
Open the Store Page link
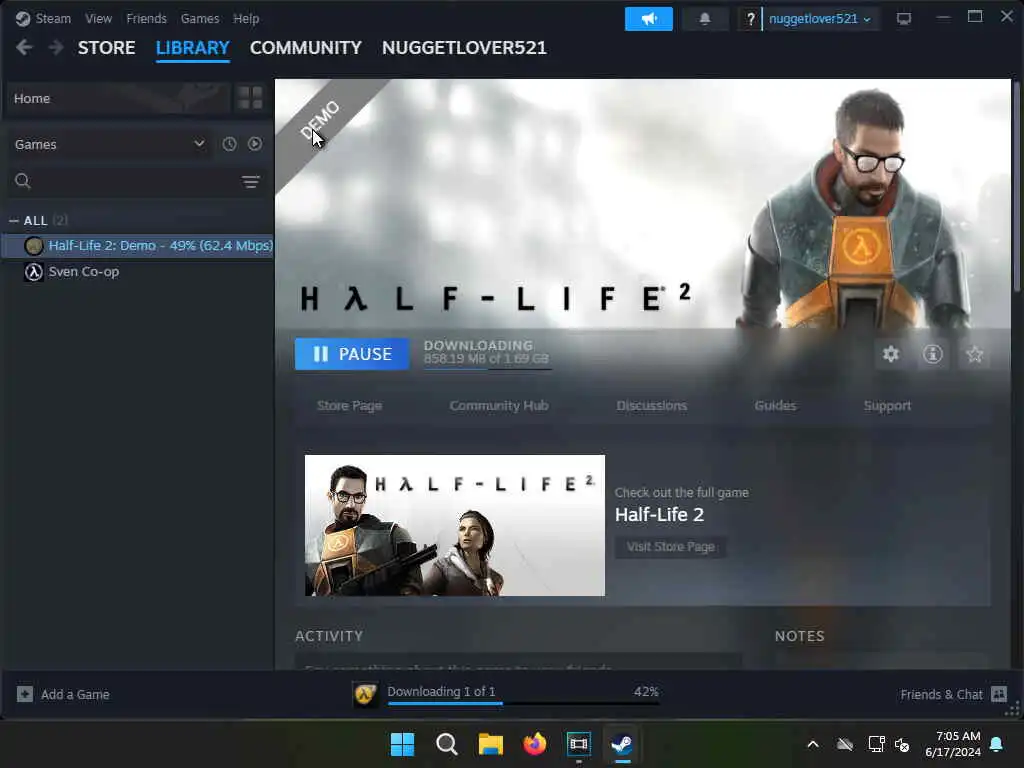click(x=349, y=406)
